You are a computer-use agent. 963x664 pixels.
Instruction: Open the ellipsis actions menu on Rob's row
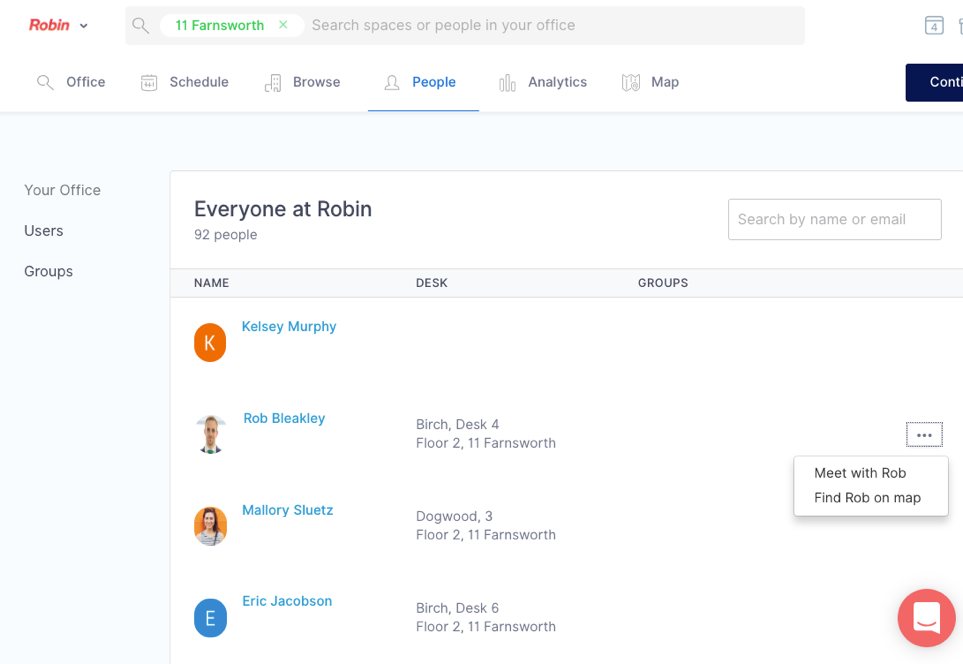(923, 433)
